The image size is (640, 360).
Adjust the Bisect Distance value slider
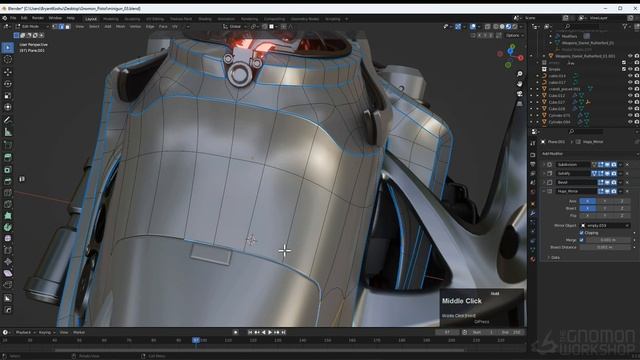click(x=605, y=247)
